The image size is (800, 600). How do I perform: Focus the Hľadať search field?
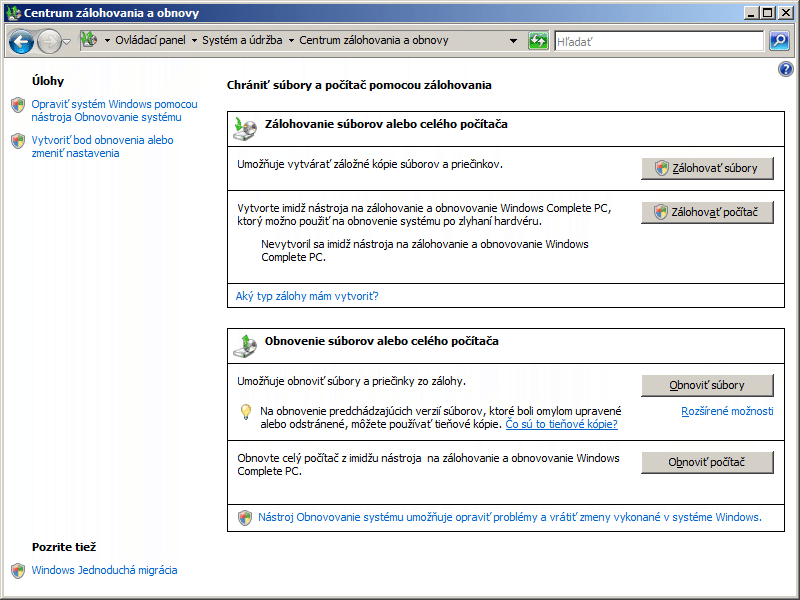[659, 41]
